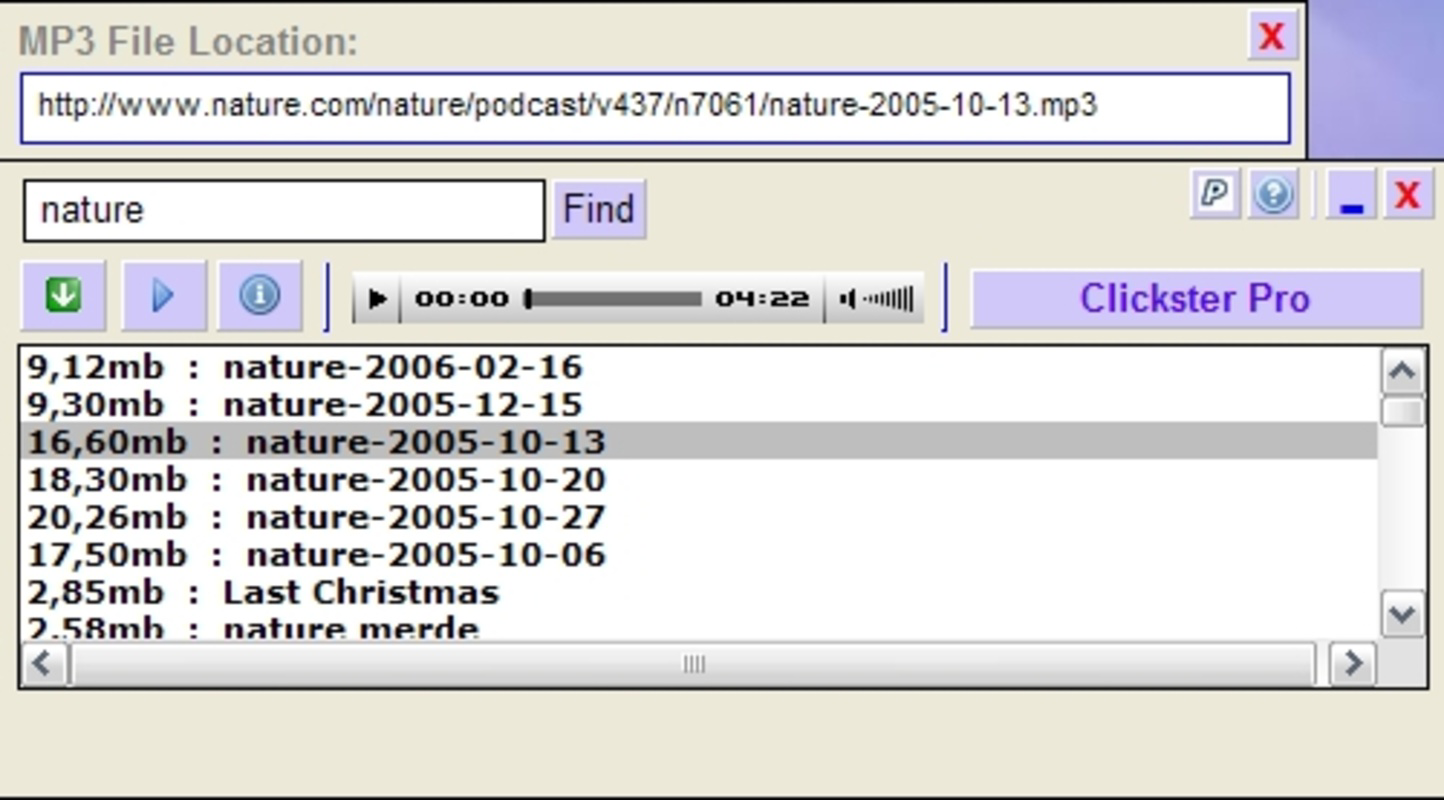The width and height of the screenshot is (1444, 800).
Task: Open PayPal donation page via P icon
Action: click(x=1212, y=195)
